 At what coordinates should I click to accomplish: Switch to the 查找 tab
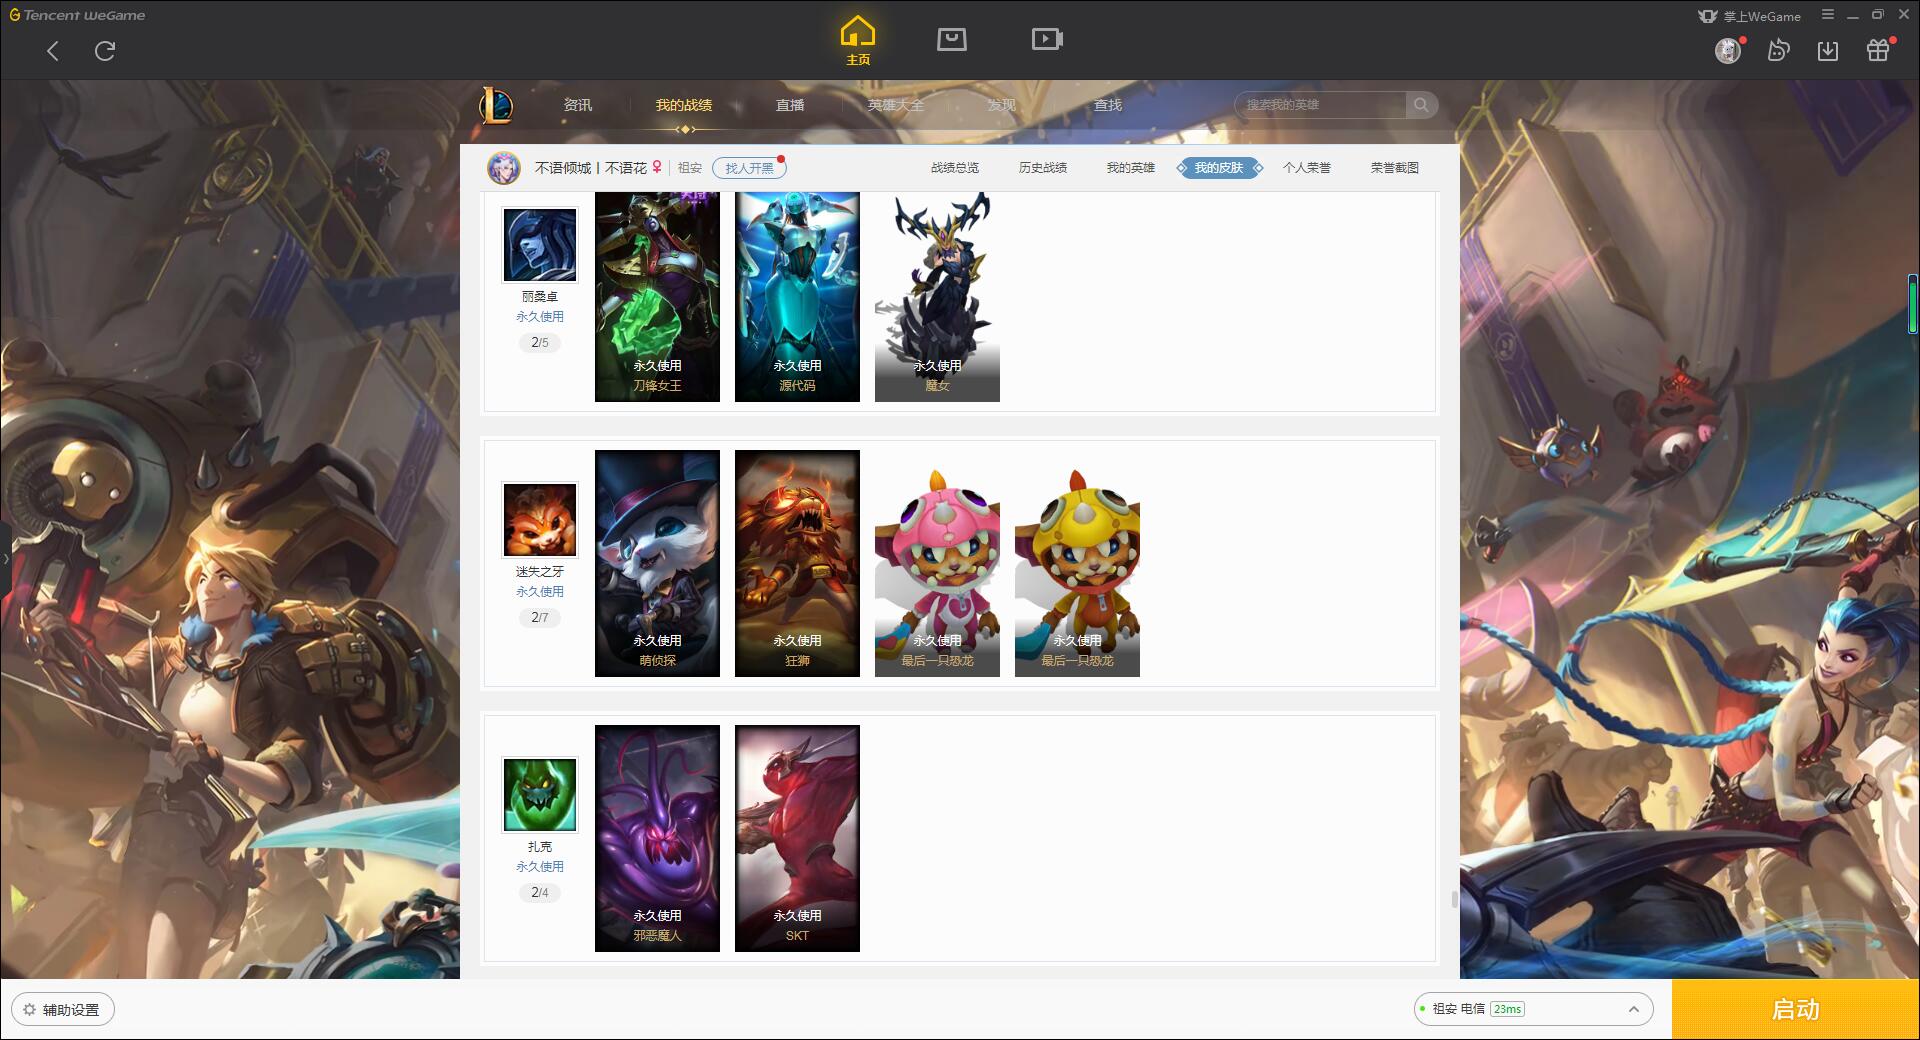coord(1108,105)
